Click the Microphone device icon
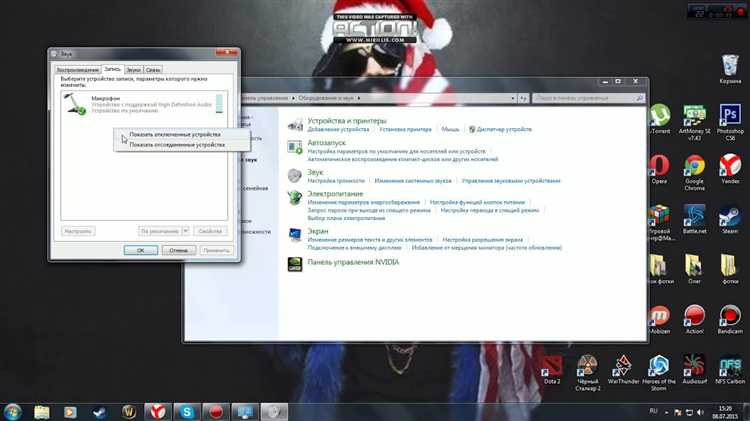Viewport: 750px width, 421px height. (76, 105)
